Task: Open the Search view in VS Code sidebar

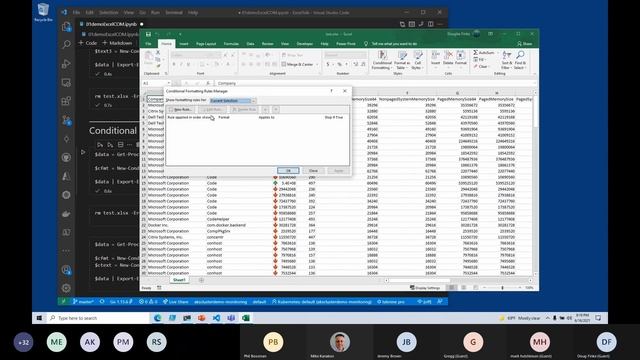Action: point(66,44)
